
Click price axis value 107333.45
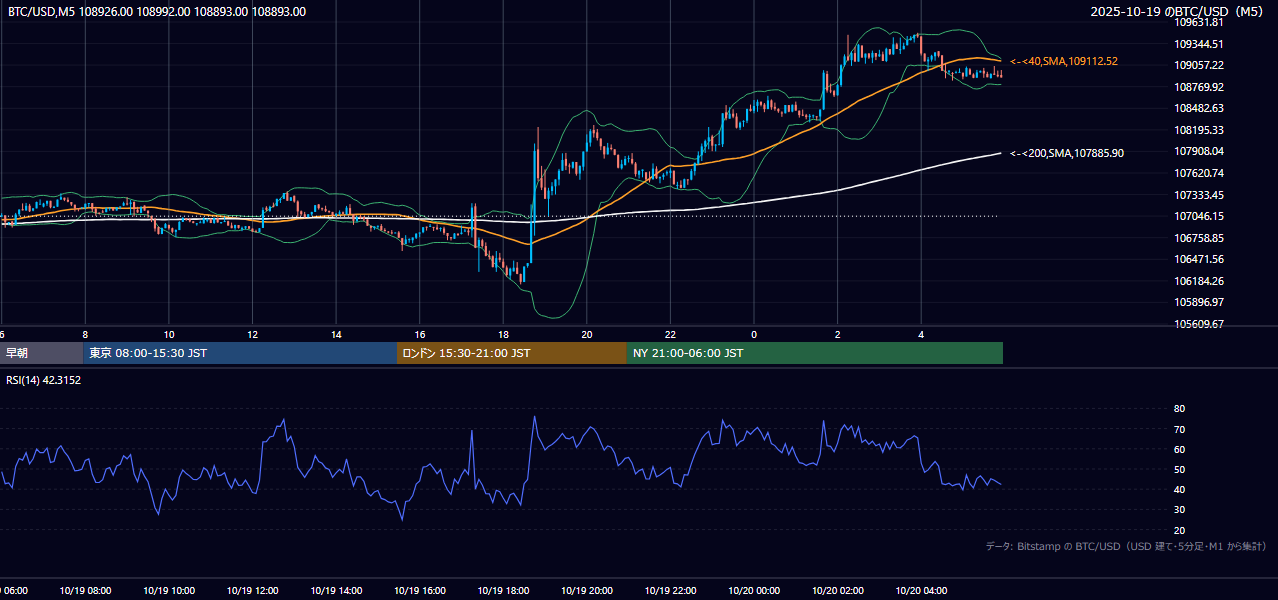click(1199, 195)
